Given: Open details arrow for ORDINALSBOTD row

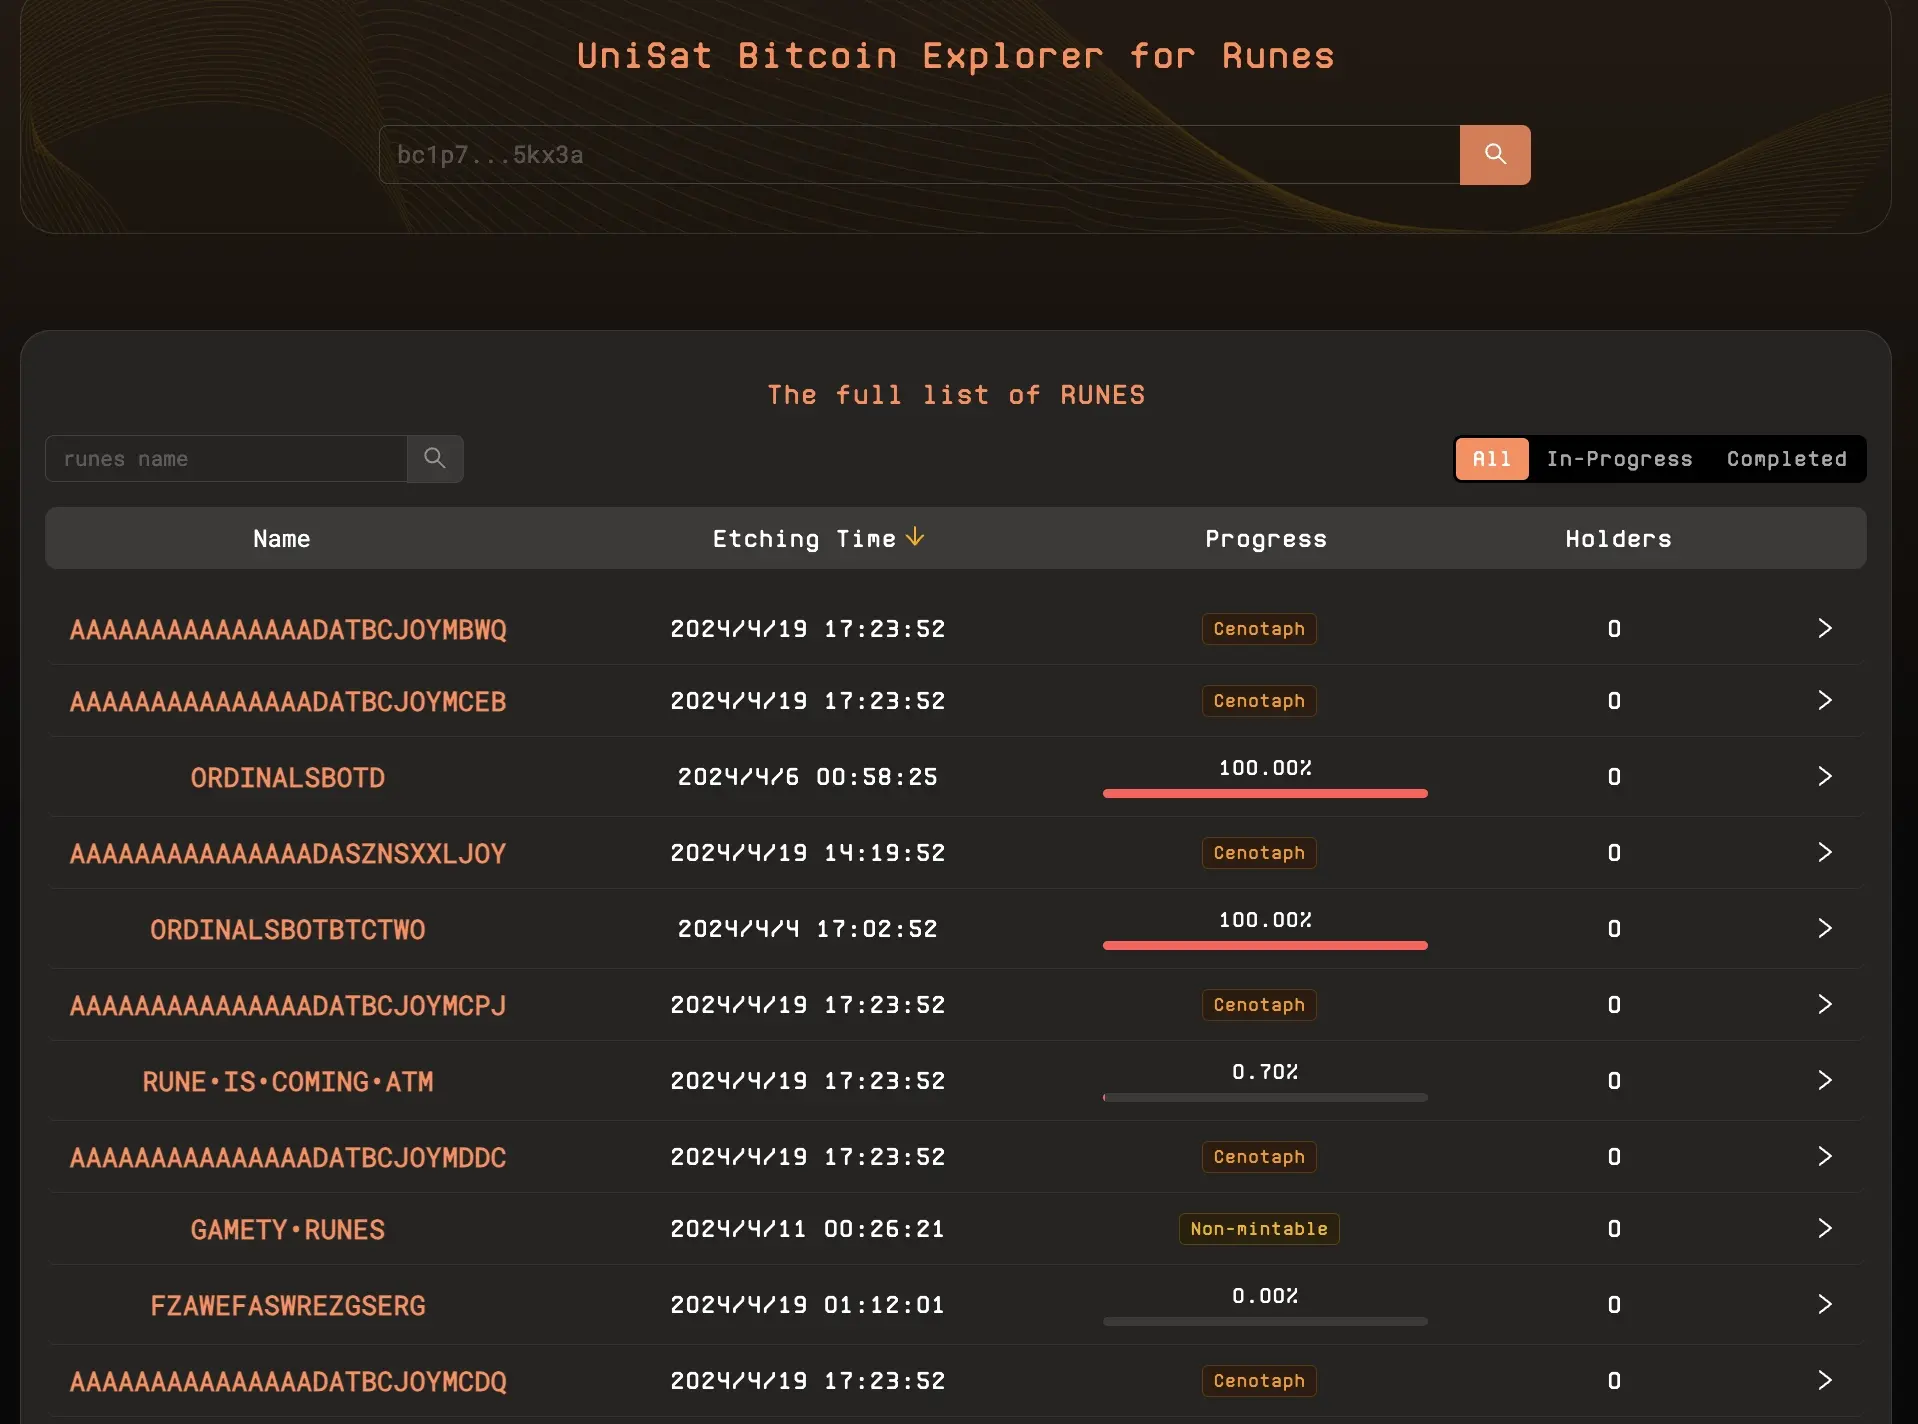Looking at the screenshot, I should [1824, 777].
